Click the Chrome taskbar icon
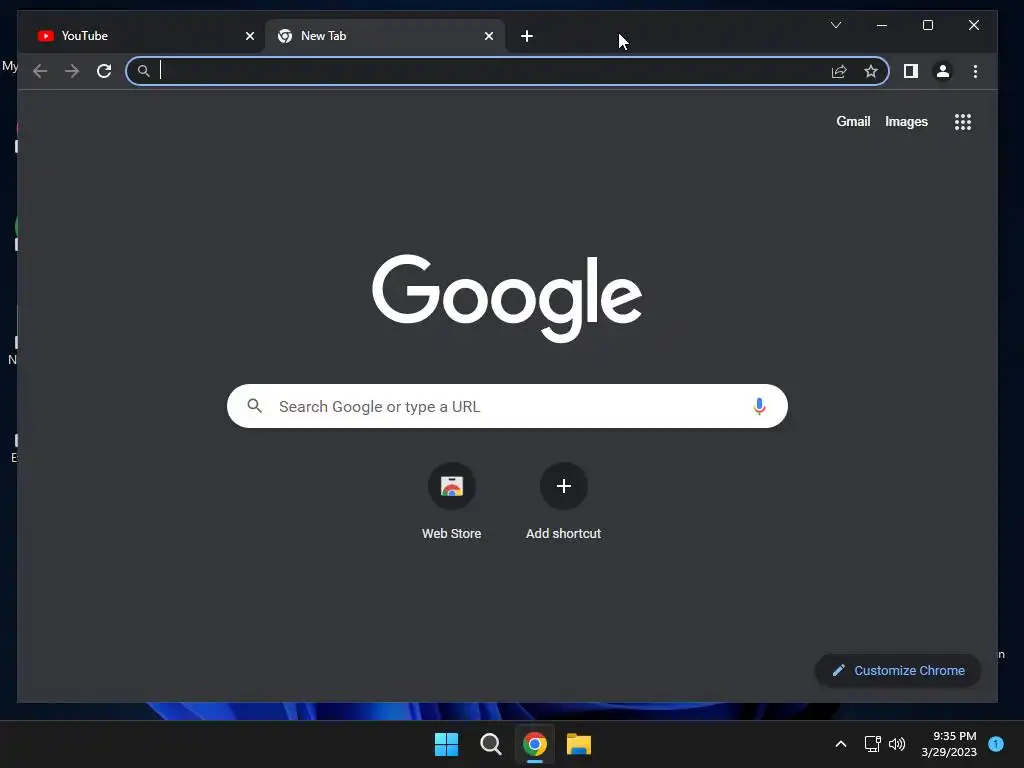Image resolution: width=1024 pixels, height=768 pixels. pos(534,744)
